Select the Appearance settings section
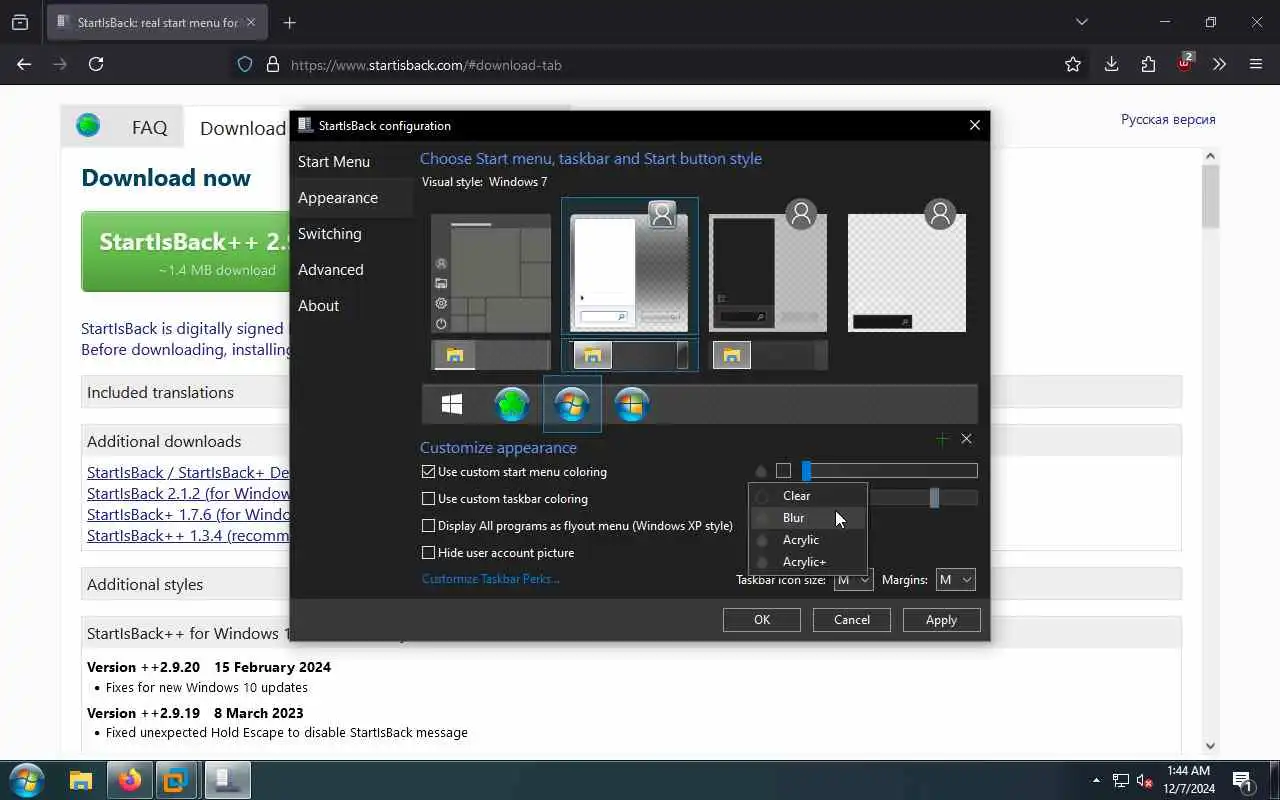 pyautogui.click(x=352, y=197)
